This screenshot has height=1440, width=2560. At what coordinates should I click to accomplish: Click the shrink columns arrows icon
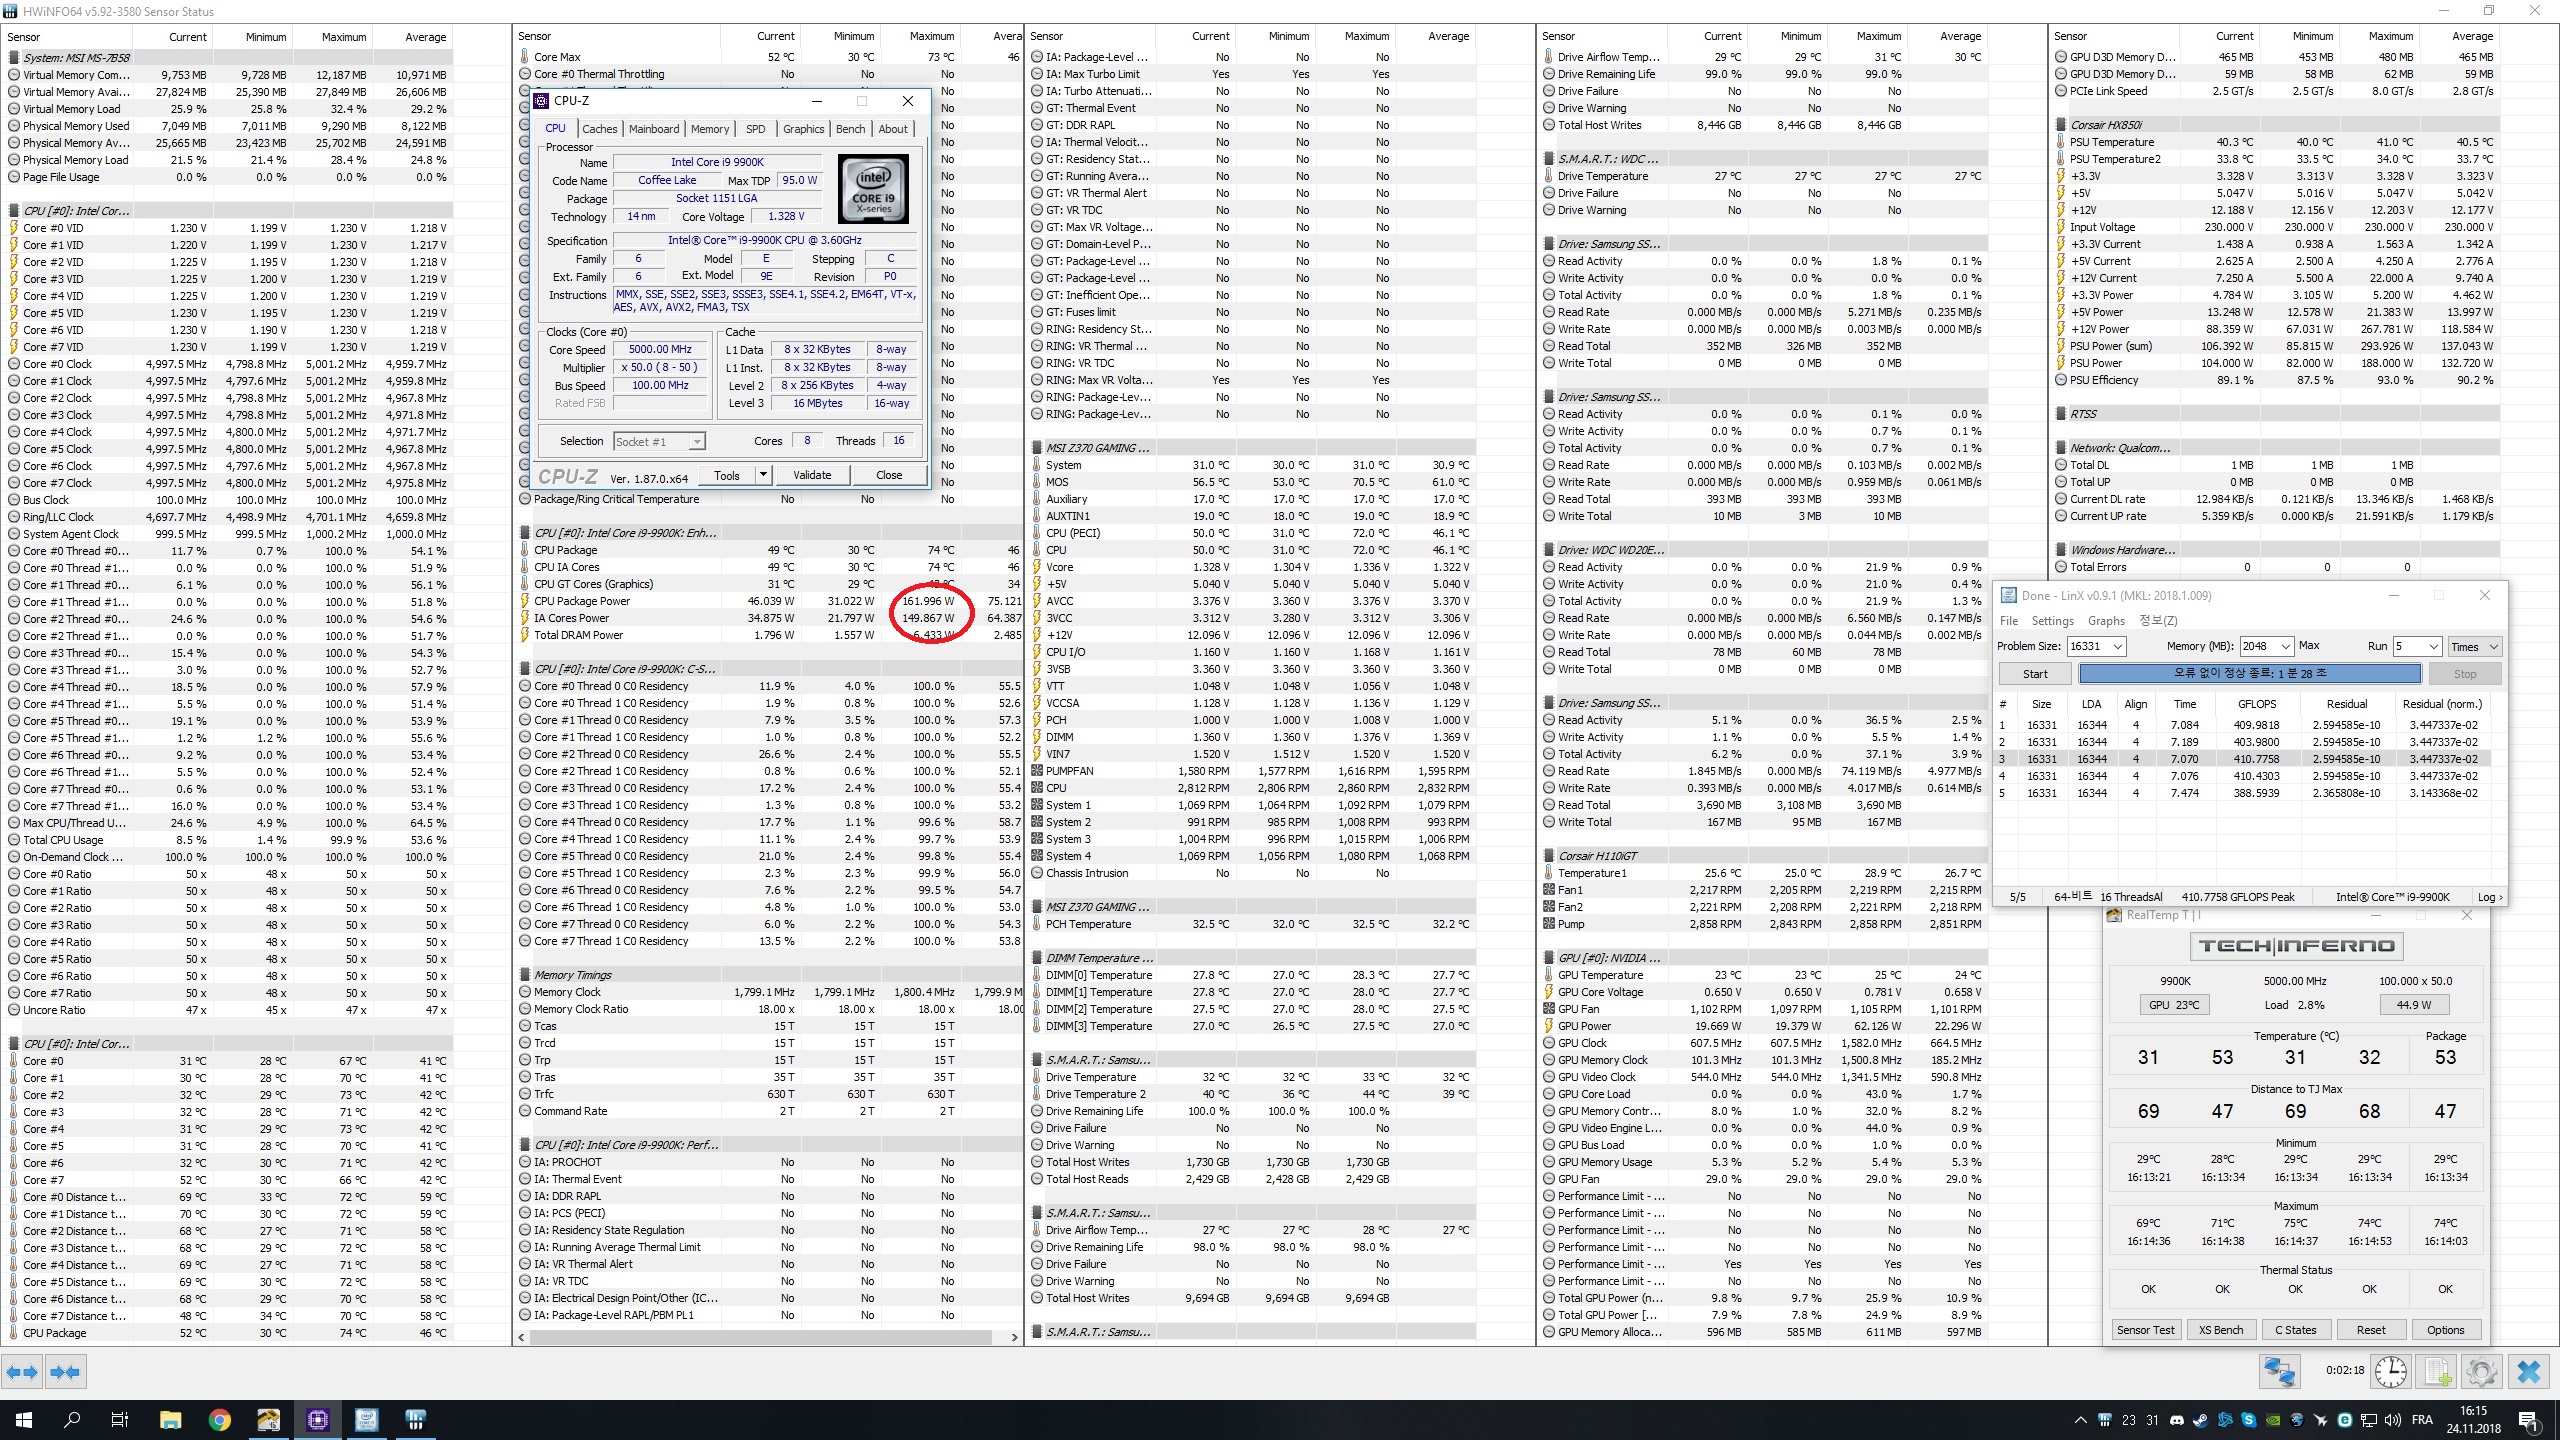(65, 1372)
